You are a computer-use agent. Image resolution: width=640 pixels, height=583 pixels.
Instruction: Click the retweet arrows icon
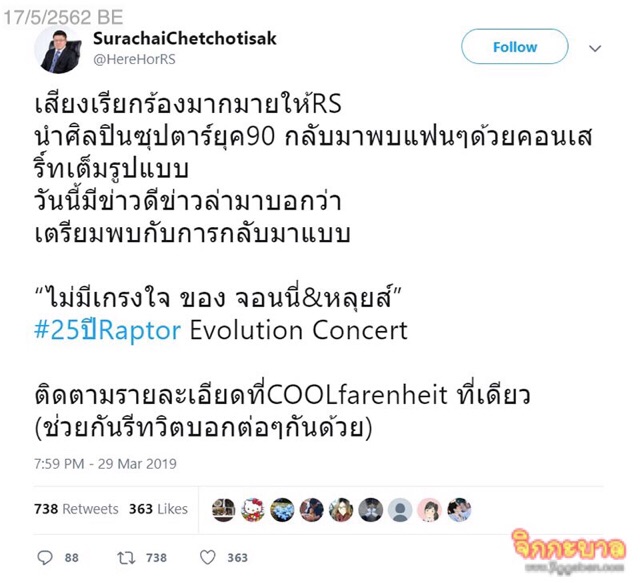click(x=126, y=558)
